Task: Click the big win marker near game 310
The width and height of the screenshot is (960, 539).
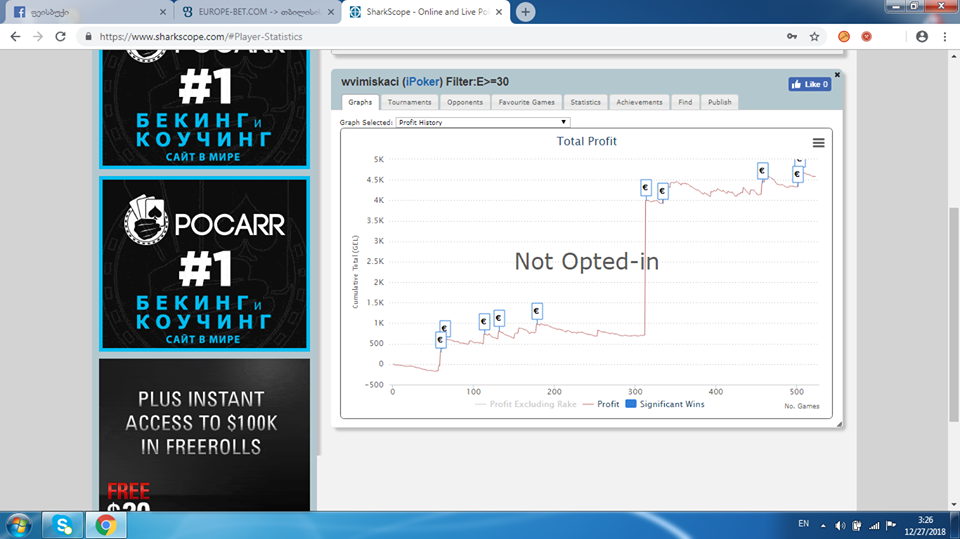Action: click(645, 188)
